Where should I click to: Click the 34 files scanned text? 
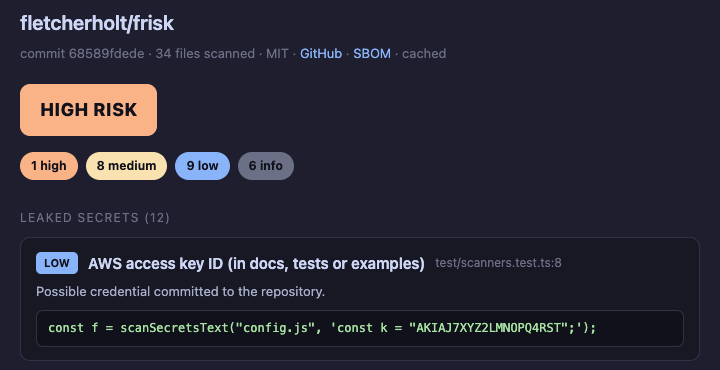tap(205, 54)
